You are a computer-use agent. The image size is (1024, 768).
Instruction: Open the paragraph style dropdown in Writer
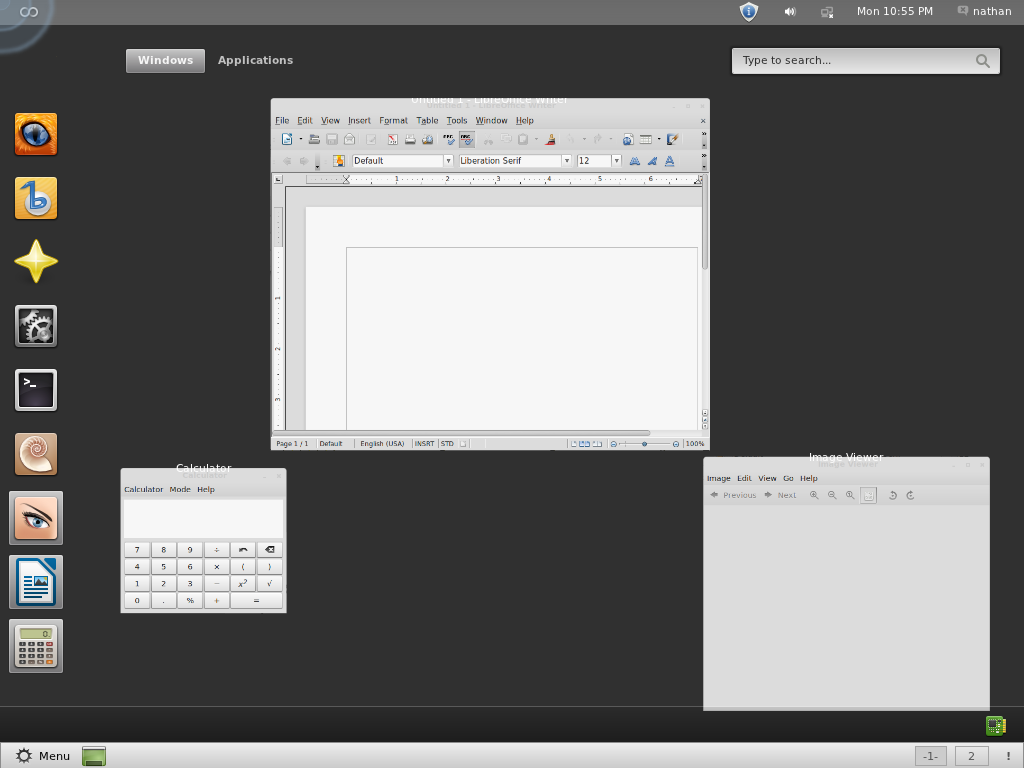(447, 160)
